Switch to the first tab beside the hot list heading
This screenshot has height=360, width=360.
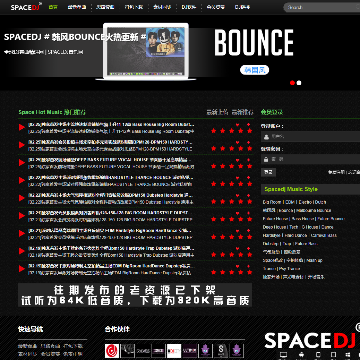(217, 112)
